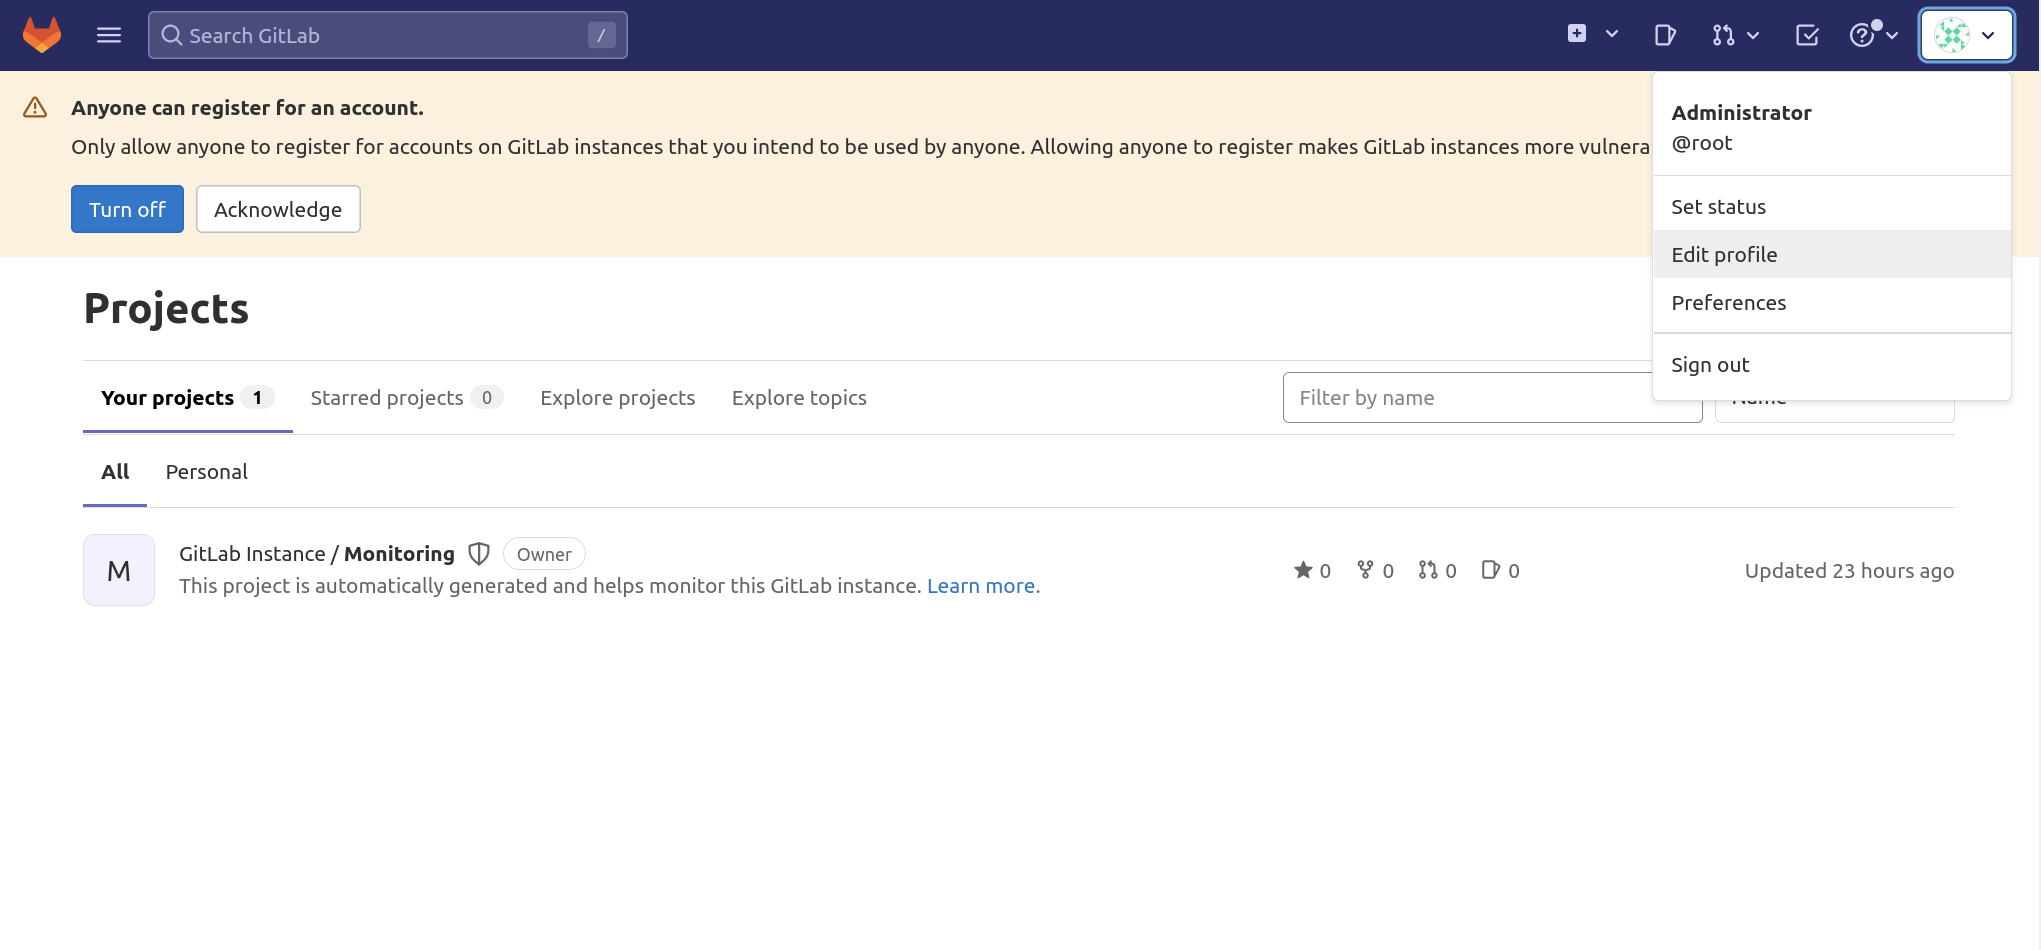This screenshot has height=950, width=2041.
Task: Click the project issues count icon
Action: [x=1490, y=570]
